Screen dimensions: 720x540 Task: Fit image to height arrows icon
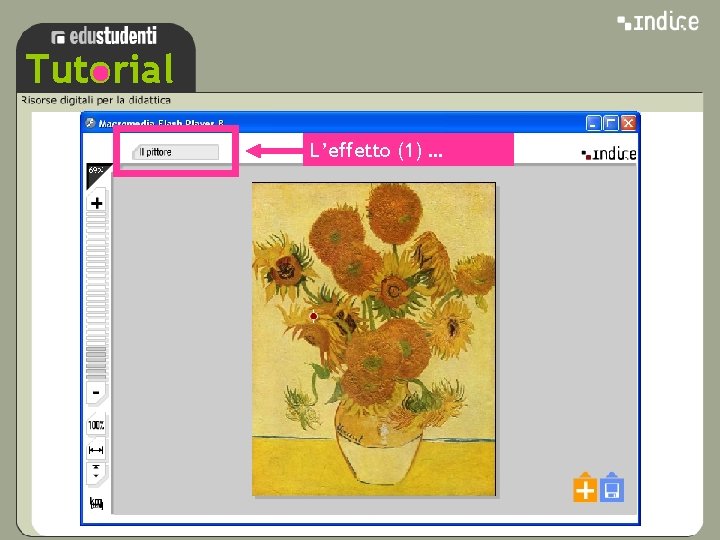tap(96, 472)
